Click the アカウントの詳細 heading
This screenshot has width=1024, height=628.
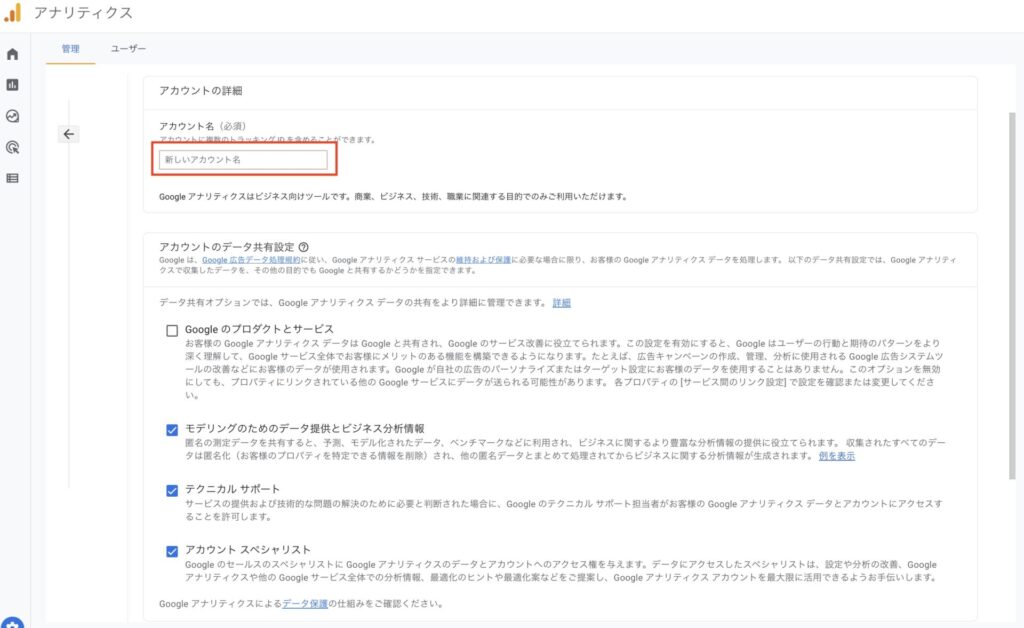200,91
